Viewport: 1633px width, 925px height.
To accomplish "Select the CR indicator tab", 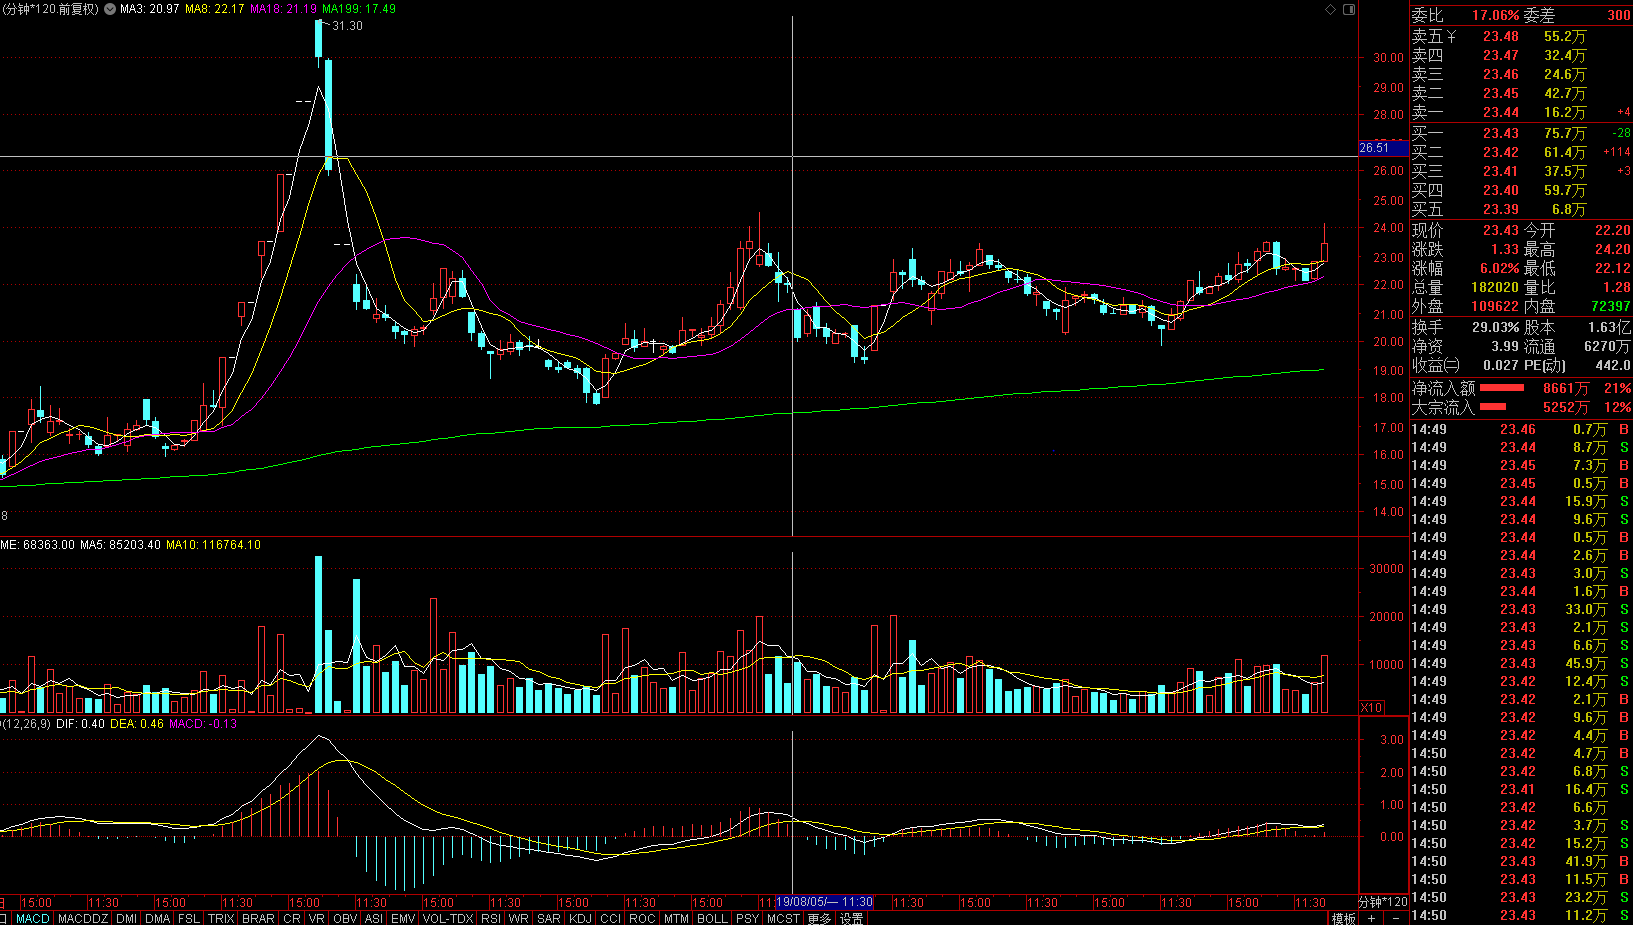I will click(292, 918).
